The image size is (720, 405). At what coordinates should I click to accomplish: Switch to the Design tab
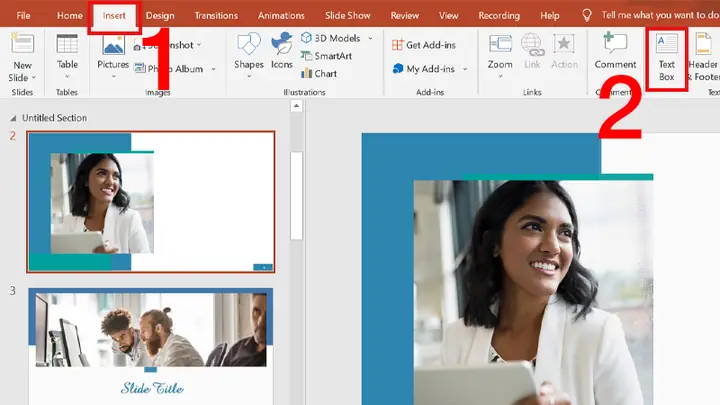tap(160, 16)
